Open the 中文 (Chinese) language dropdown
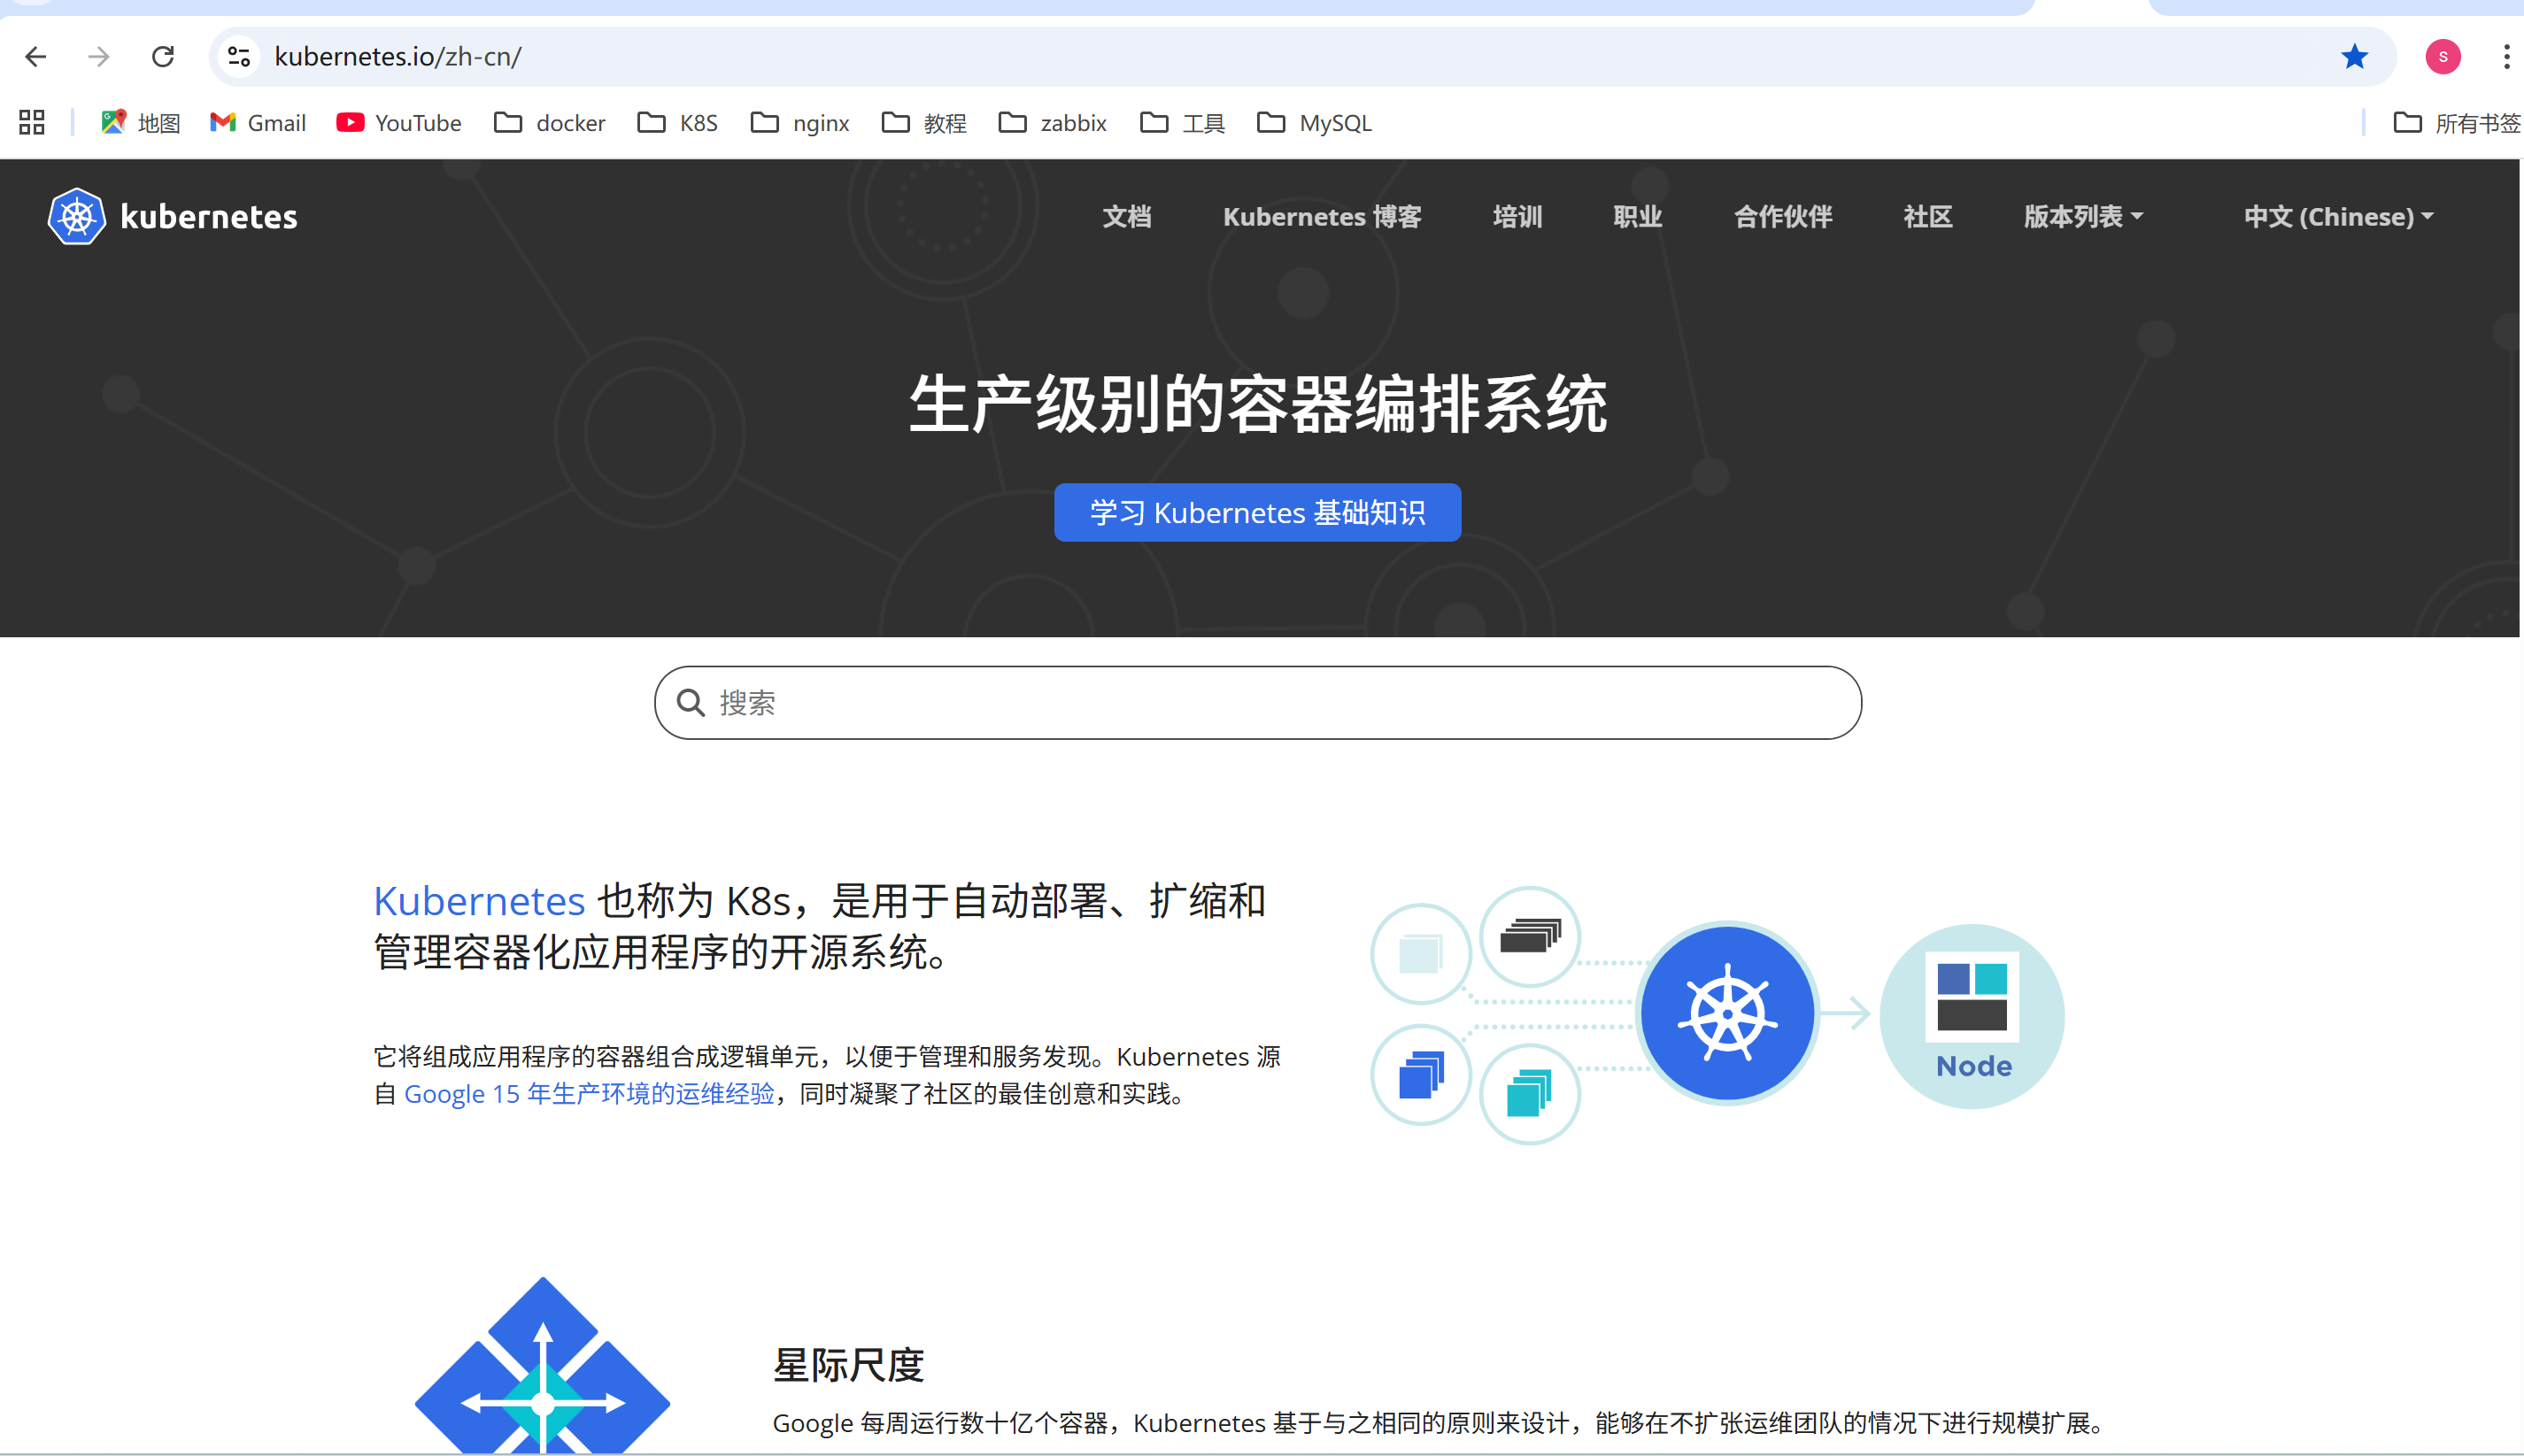 point(2338,216)
